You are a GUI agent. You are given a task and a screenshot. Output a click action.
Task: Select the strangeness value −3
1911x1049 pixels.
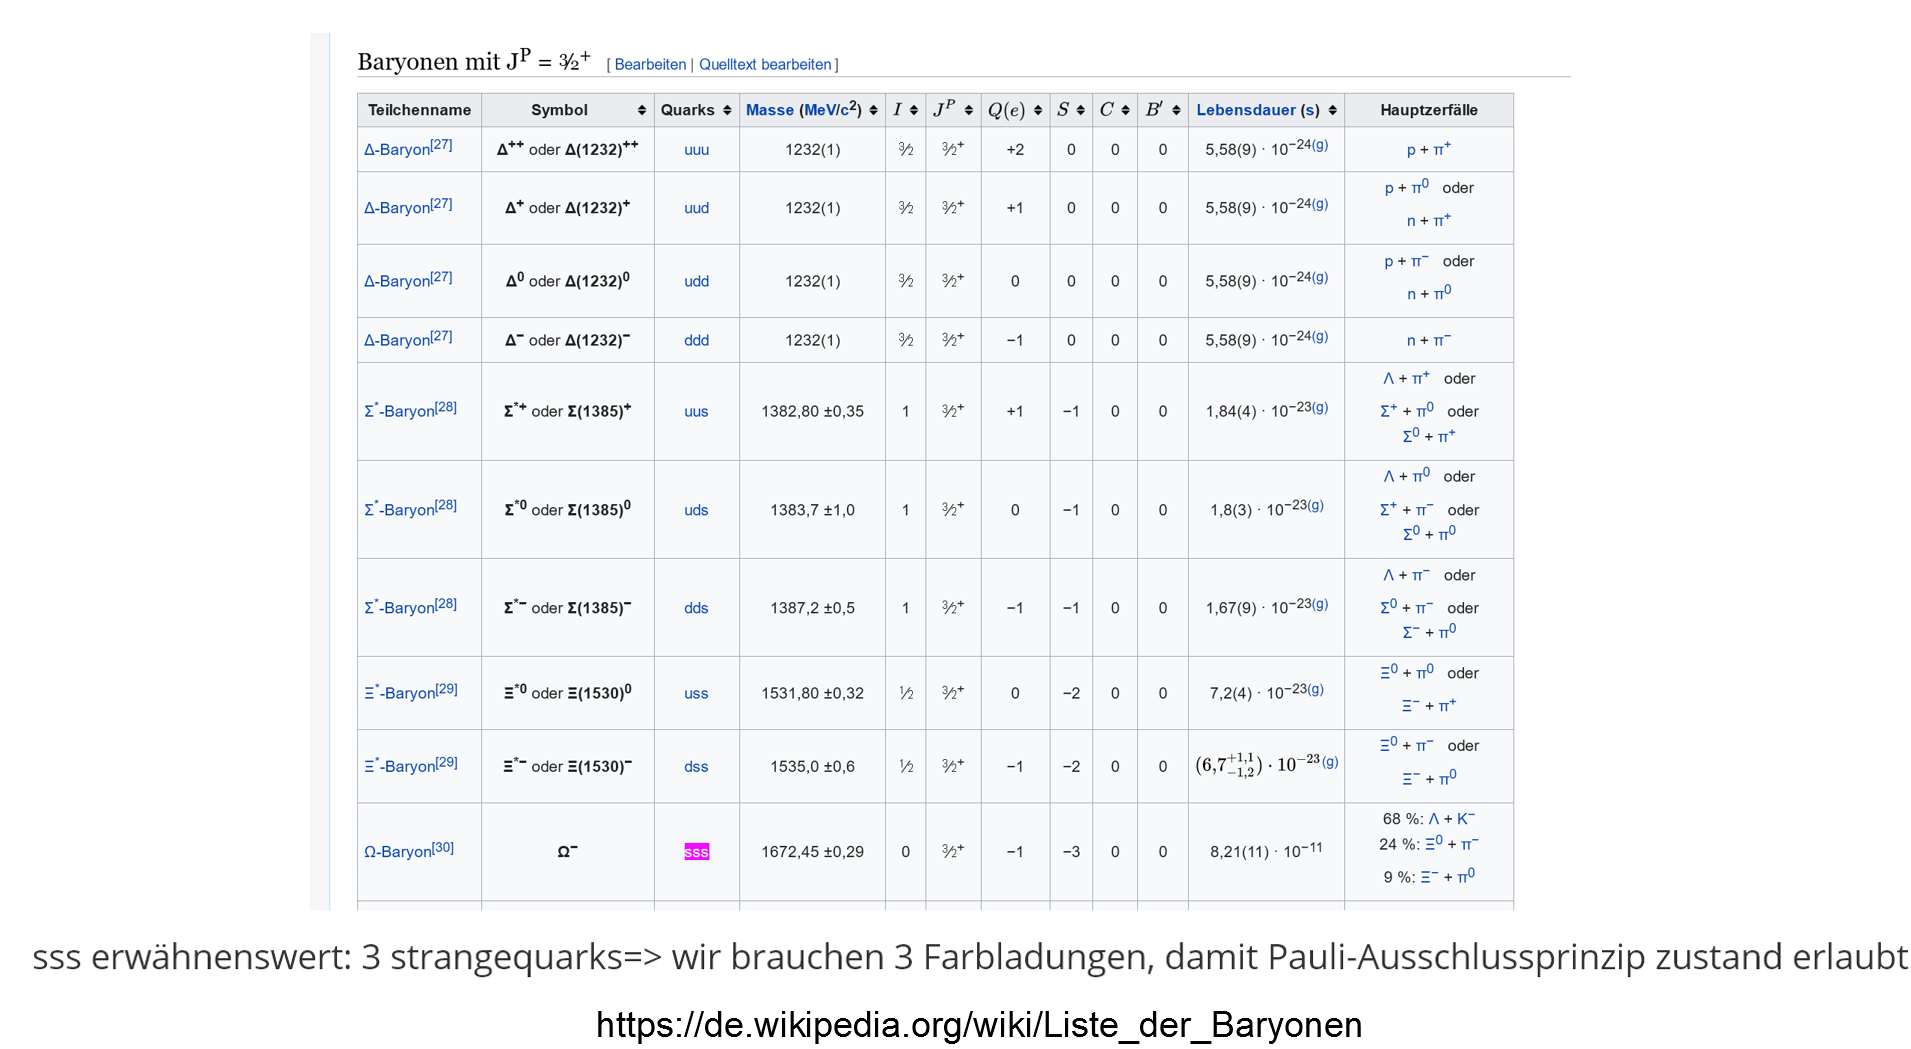coord(1071,852)
